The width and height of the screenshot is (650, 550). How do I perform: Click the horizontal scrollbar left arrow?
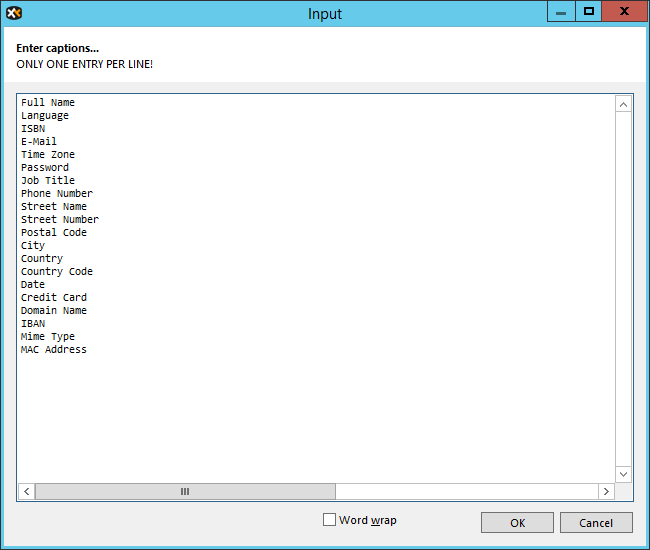point(26,492)
